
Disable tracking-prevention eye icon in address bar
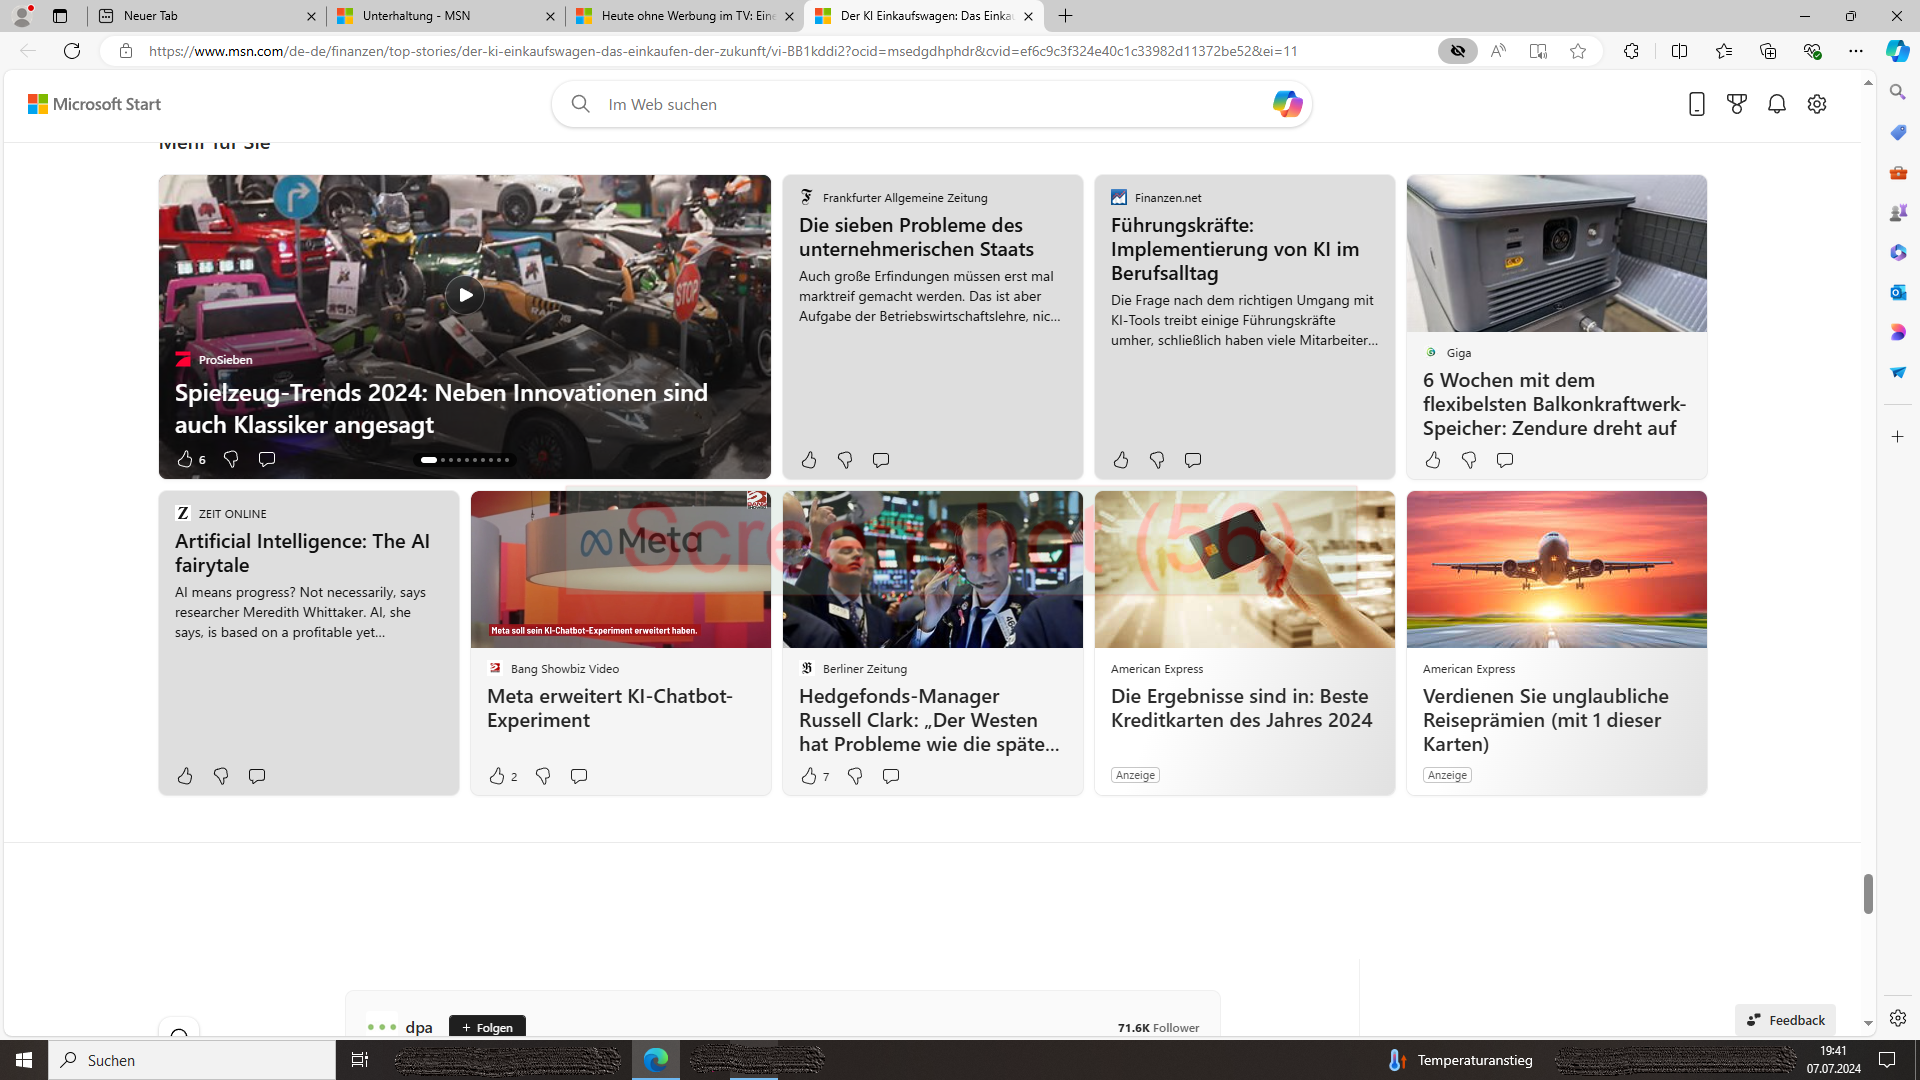[1458, 51]
